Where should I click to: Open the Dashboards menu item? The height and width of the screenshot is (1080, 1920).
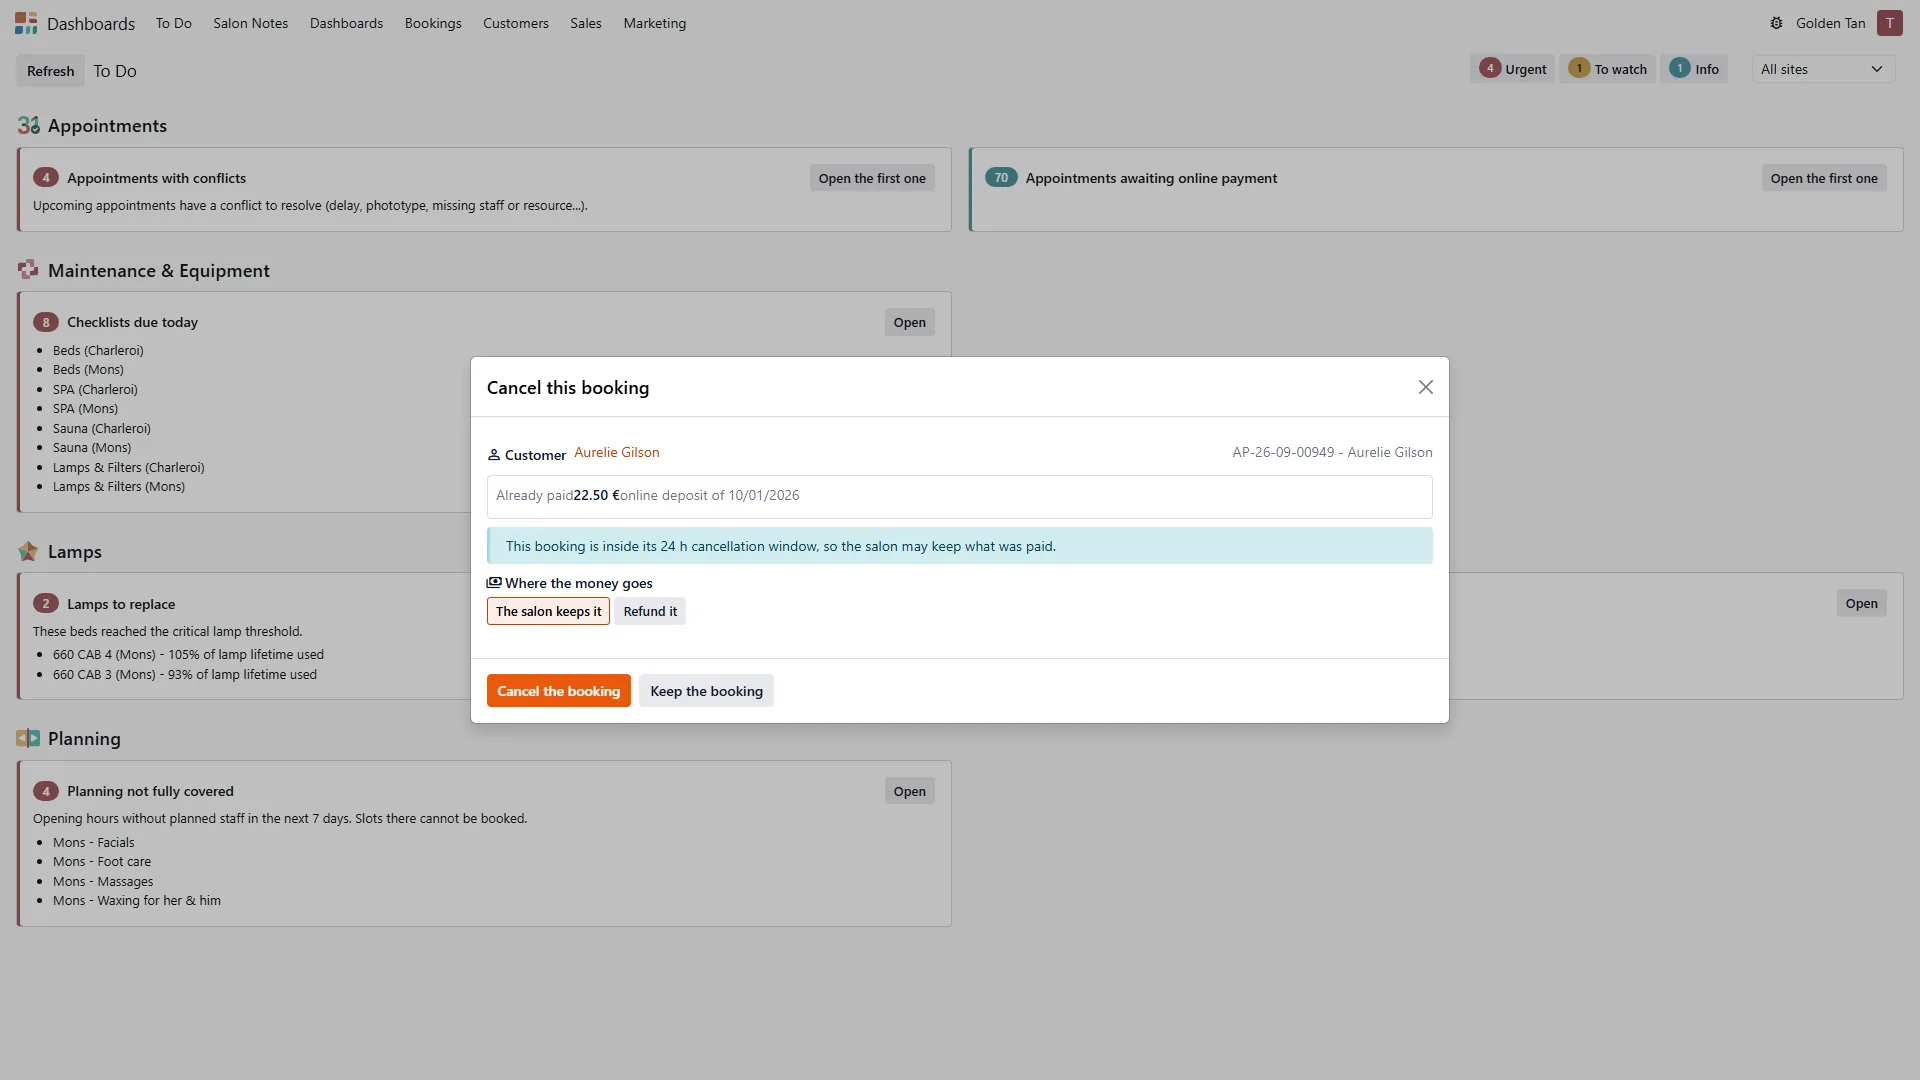(346, 23)
